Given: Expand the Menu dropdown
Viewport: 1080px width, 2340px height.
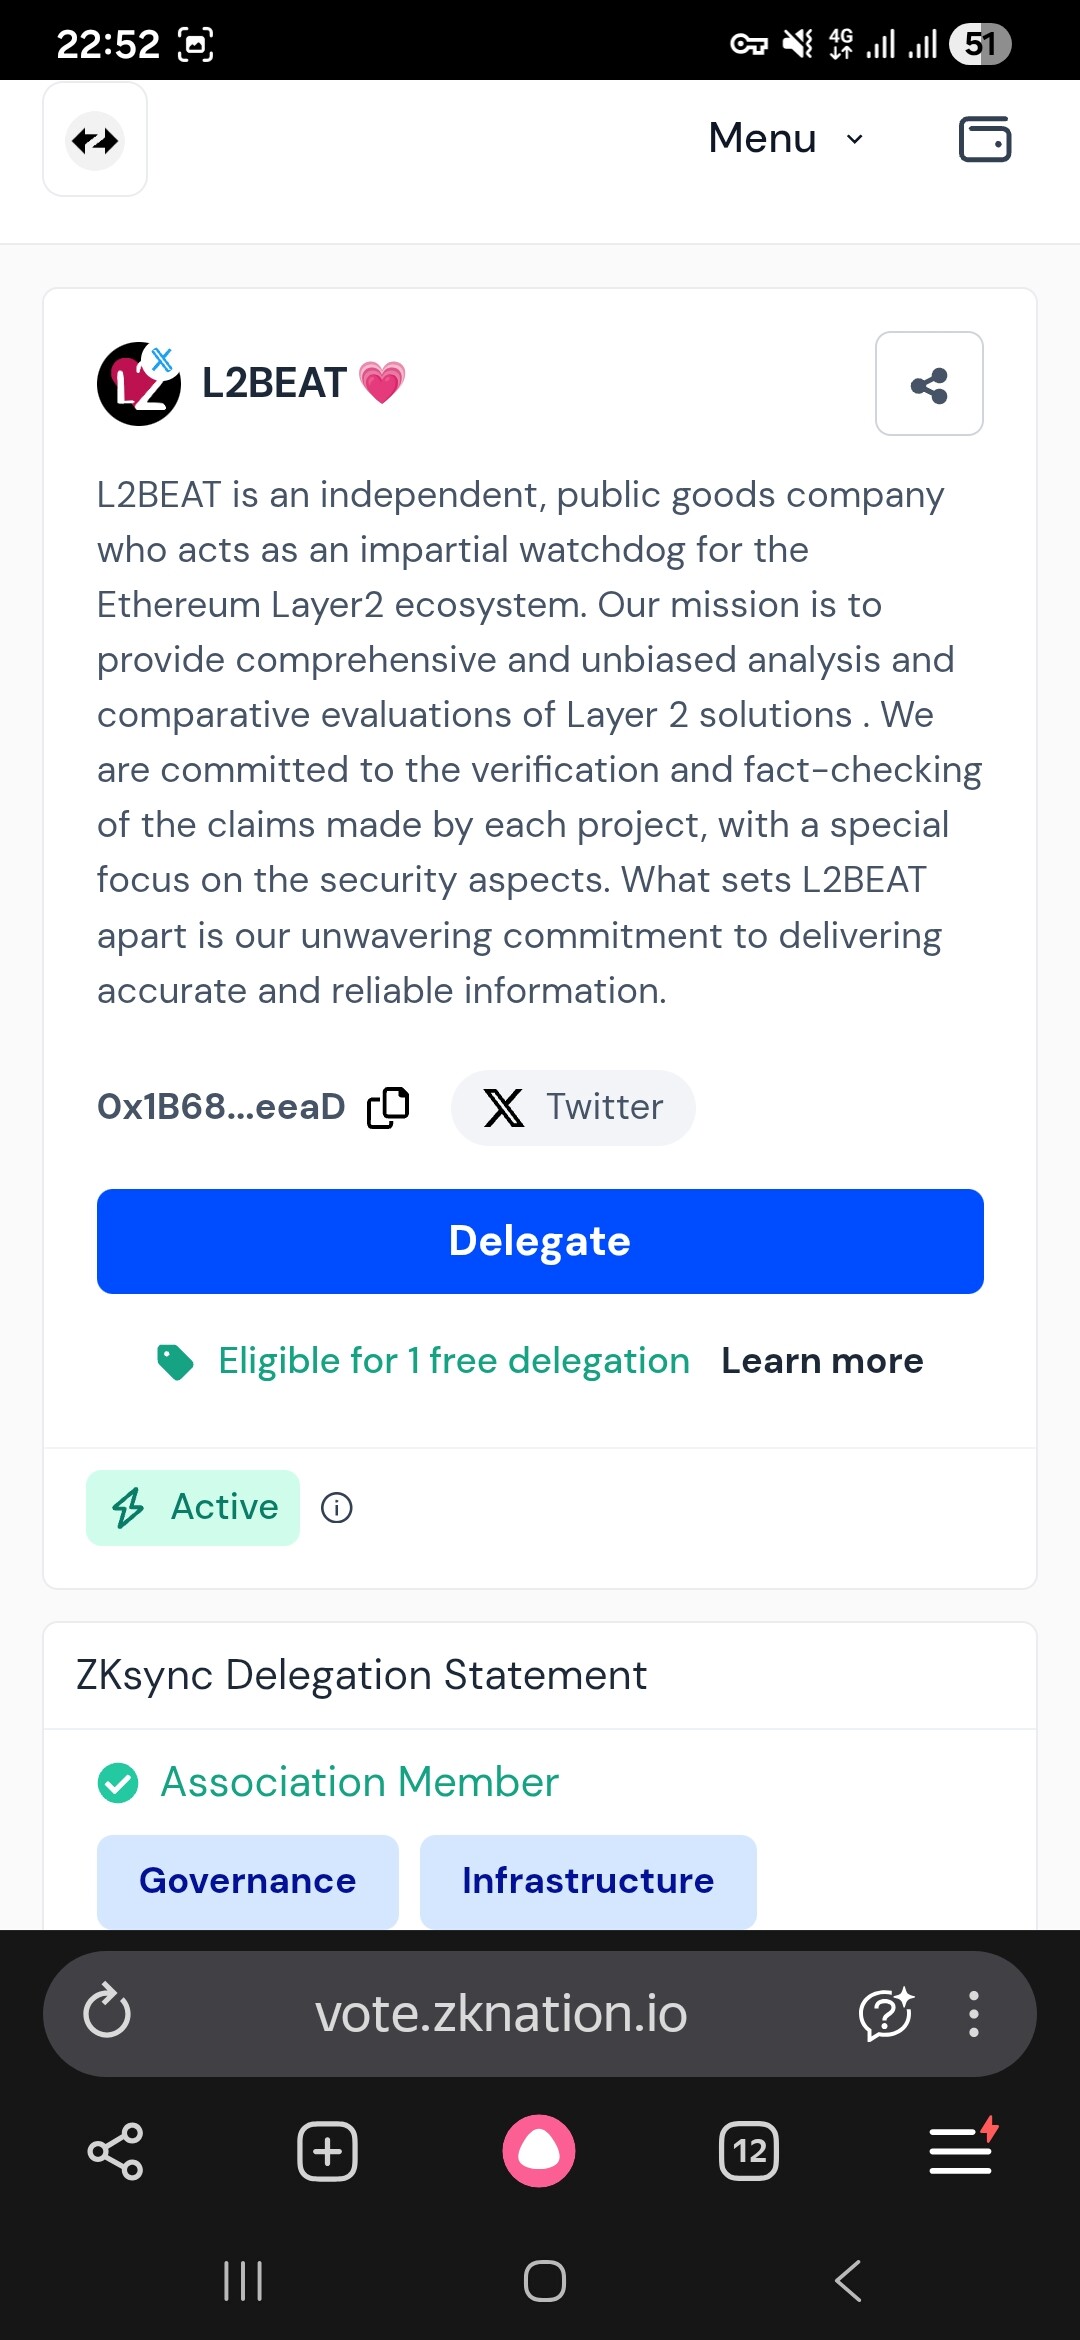Looking at the screenshot, I should 786,139.
